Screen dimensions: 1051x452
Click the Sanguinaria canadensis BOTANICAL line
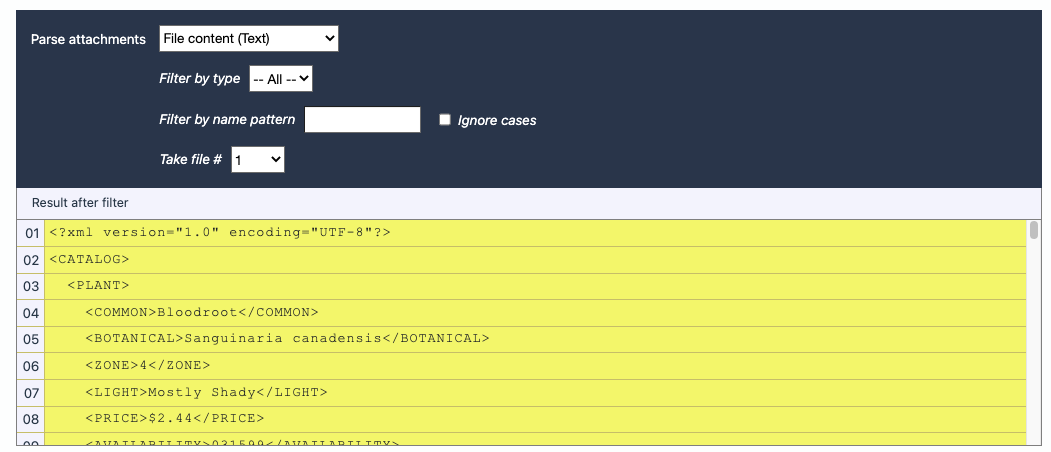pos(287,339)
